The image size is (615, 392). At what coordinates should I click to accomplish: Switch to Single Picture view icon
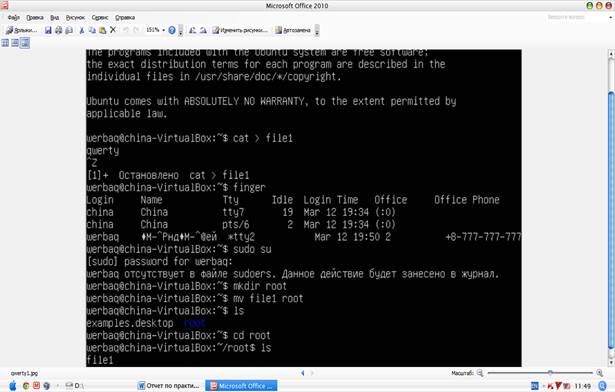(x=25, y=43)
